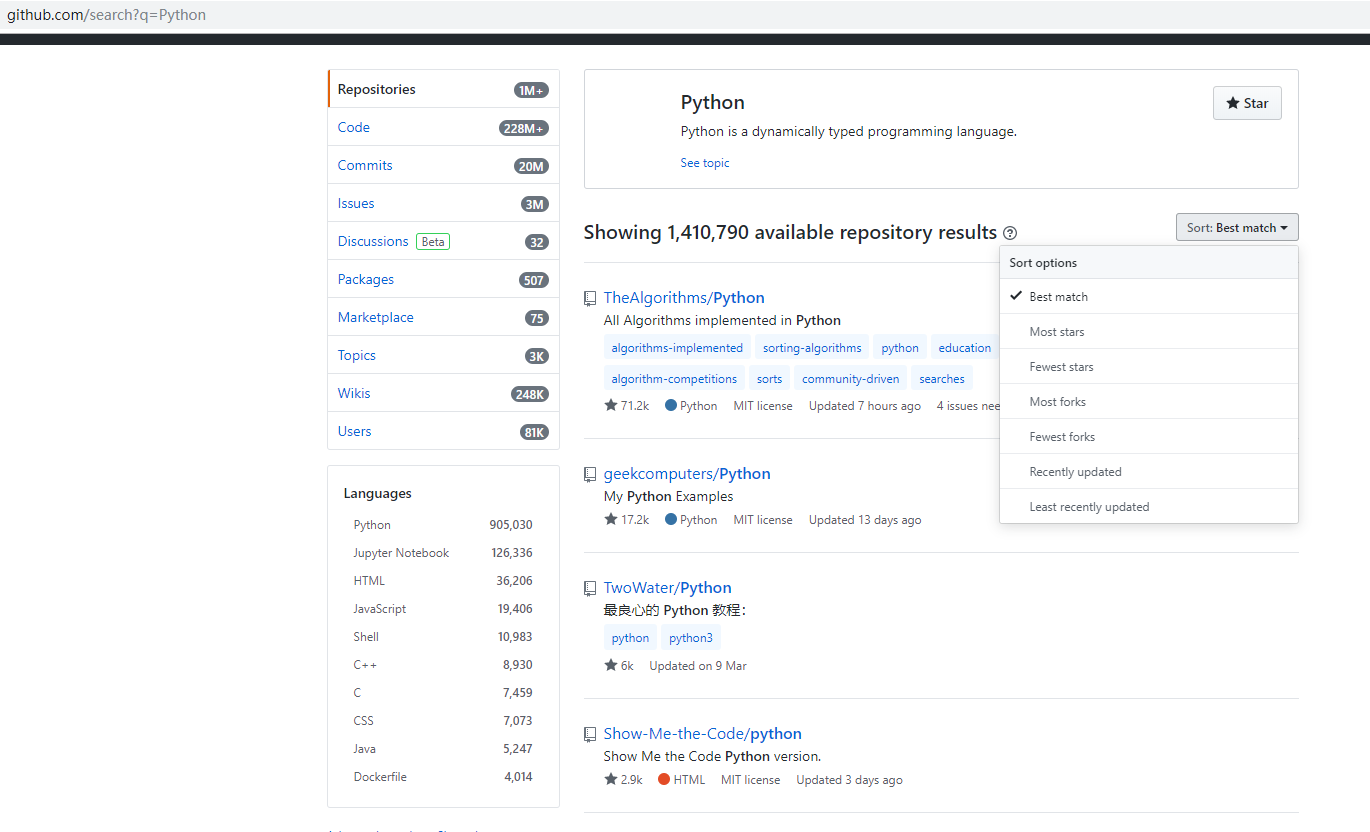Open TheAlgorithms/Python repository
Image resolution: width=1370 pixels, height=832 pixels.
[x=684, y=298]
